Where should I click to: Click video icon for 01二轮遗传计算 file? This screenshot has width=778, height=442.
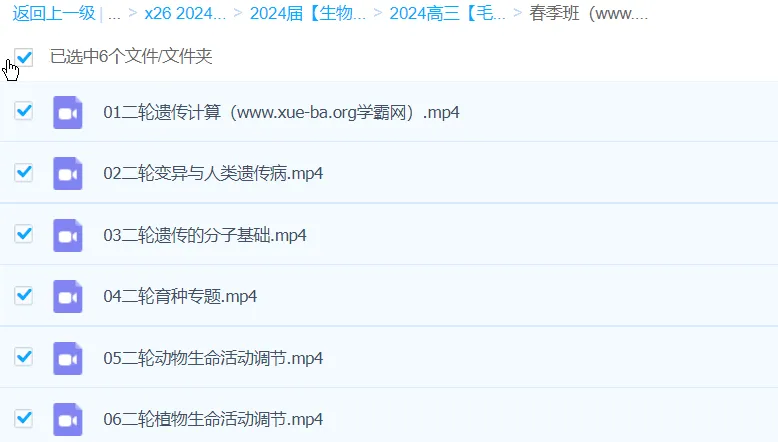pos(67,113)
